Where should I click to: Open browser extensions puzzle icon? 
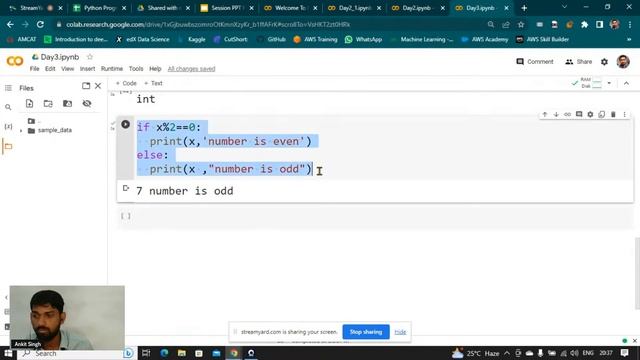[x=584, y=24]
